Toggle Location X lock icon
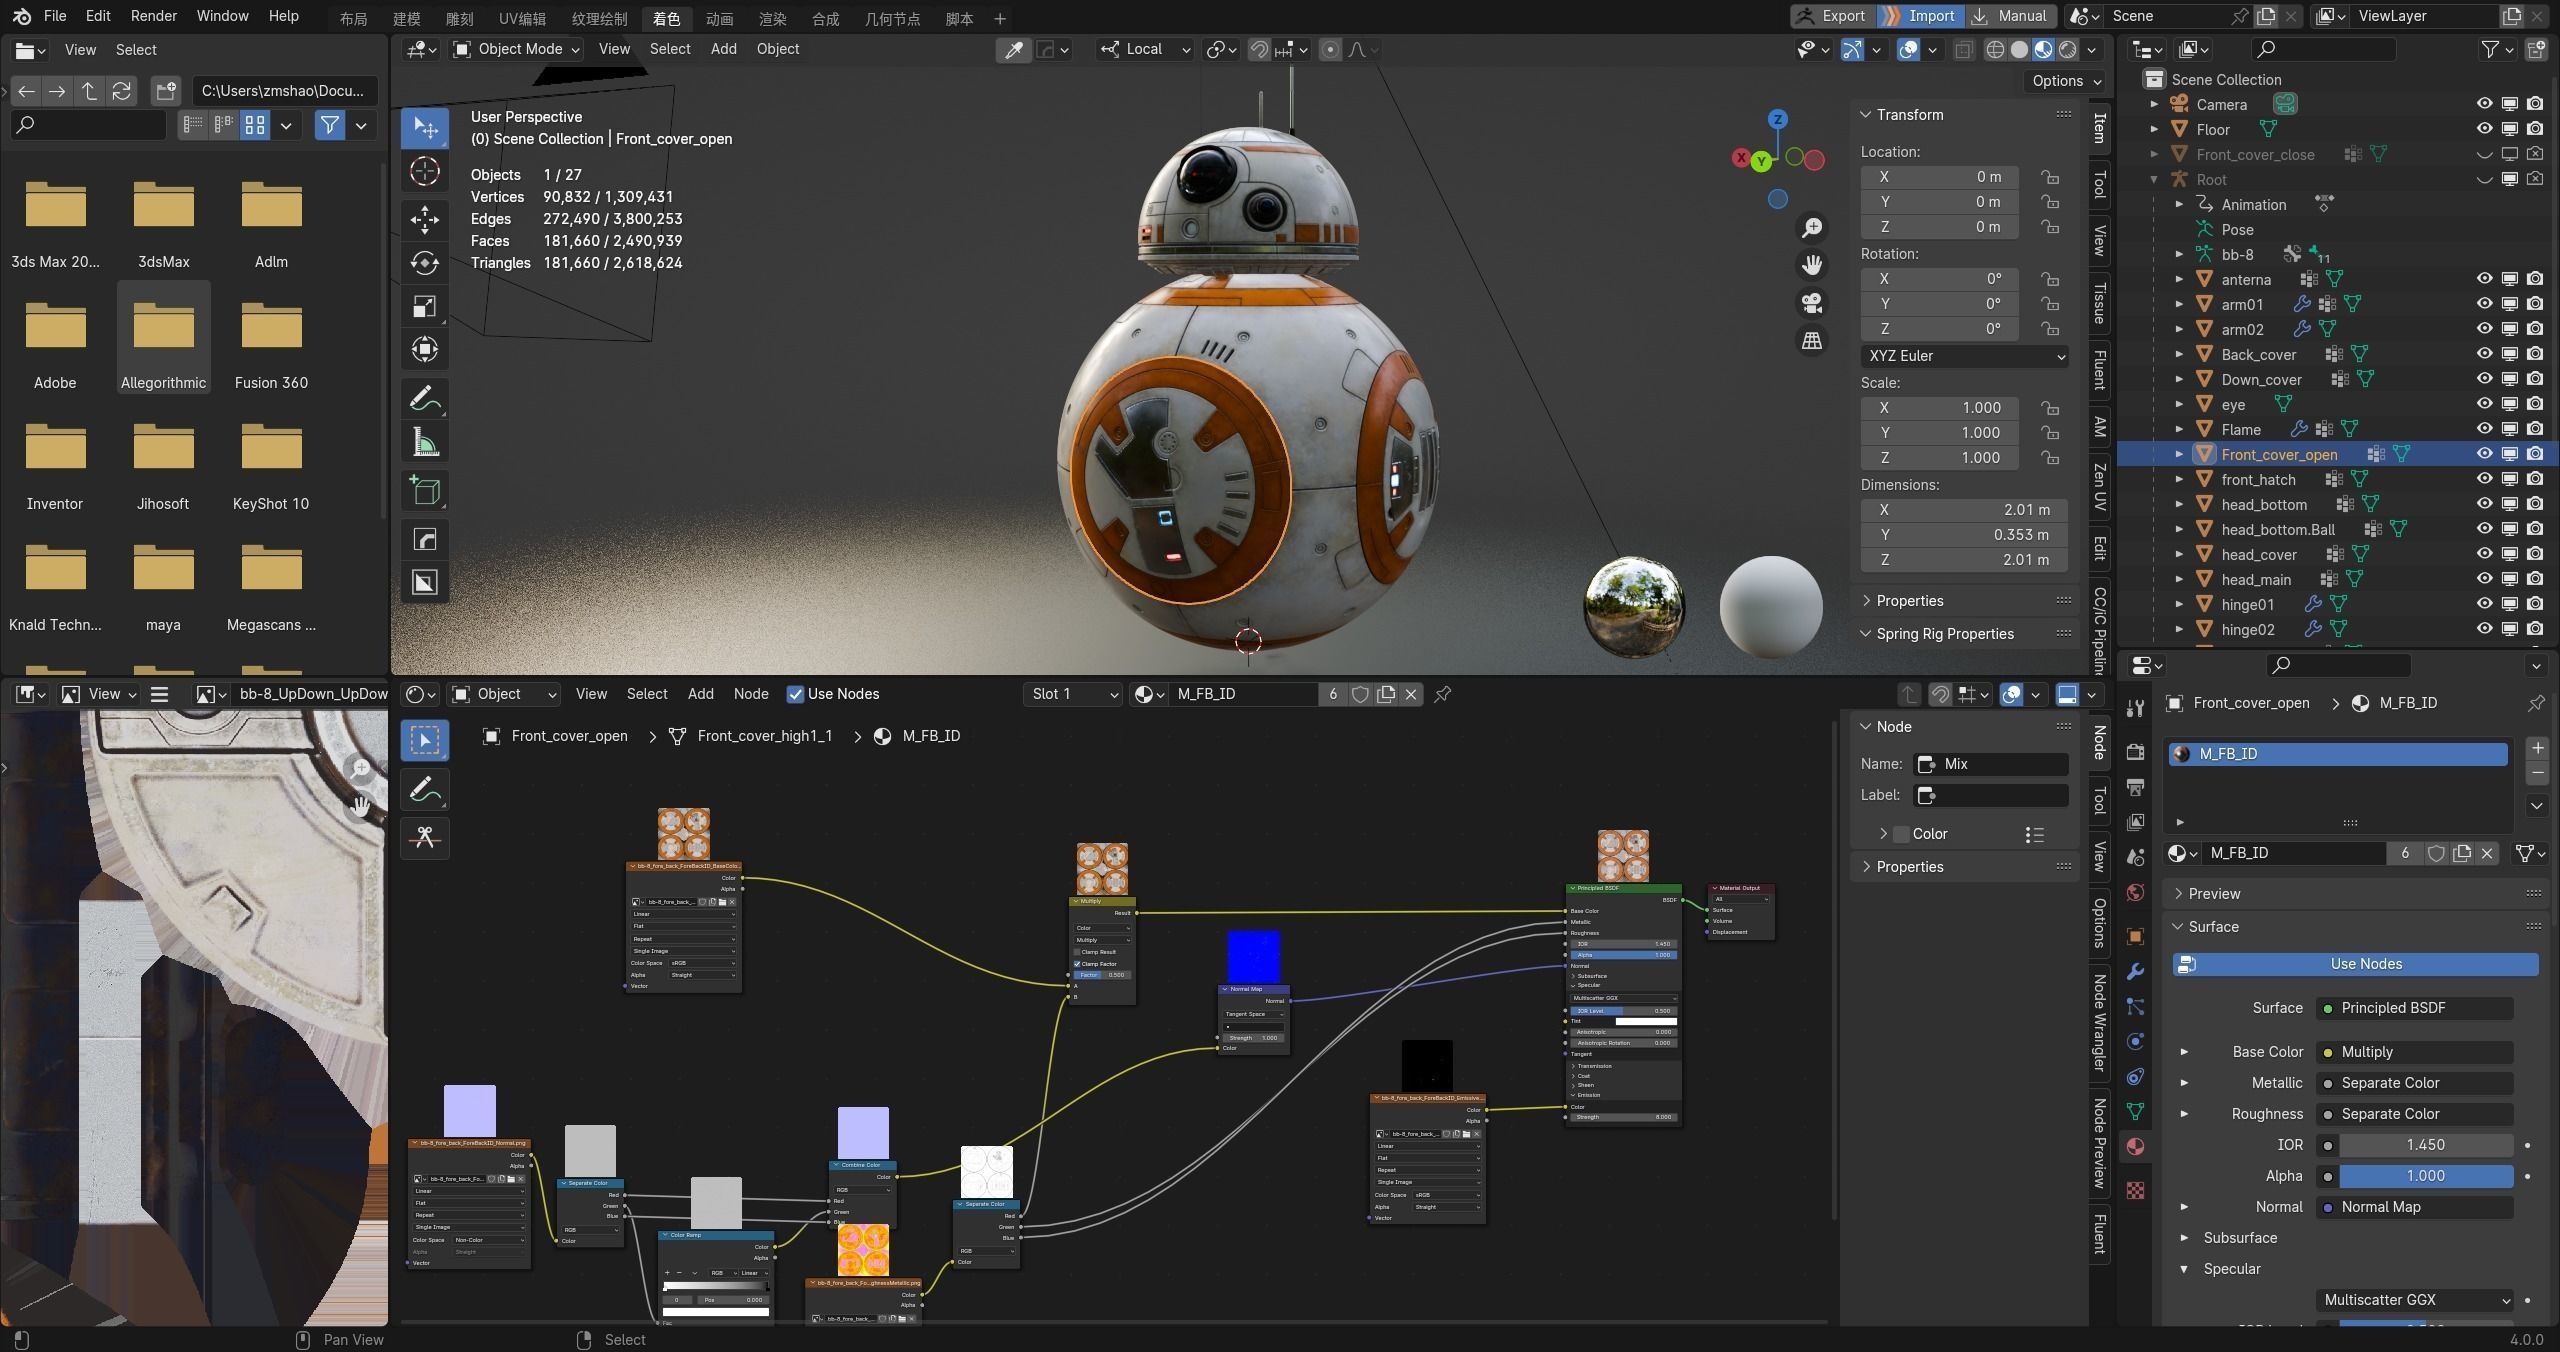This screenshot has width=2560, height=1352. coord(2050,177)
